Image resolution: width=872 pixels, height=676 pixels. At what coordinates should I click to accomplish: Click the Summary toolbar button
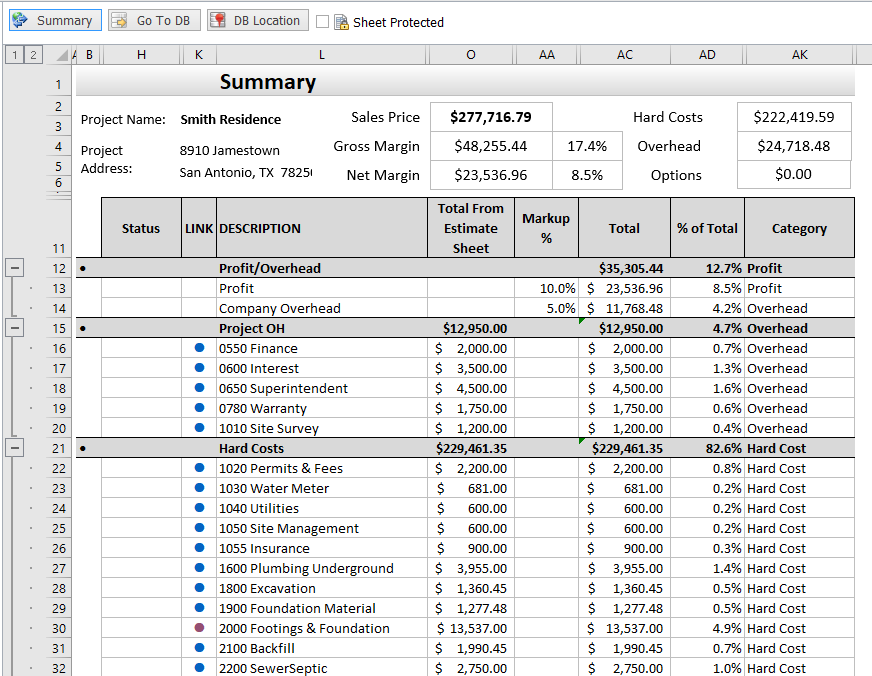tap(55, 20)
